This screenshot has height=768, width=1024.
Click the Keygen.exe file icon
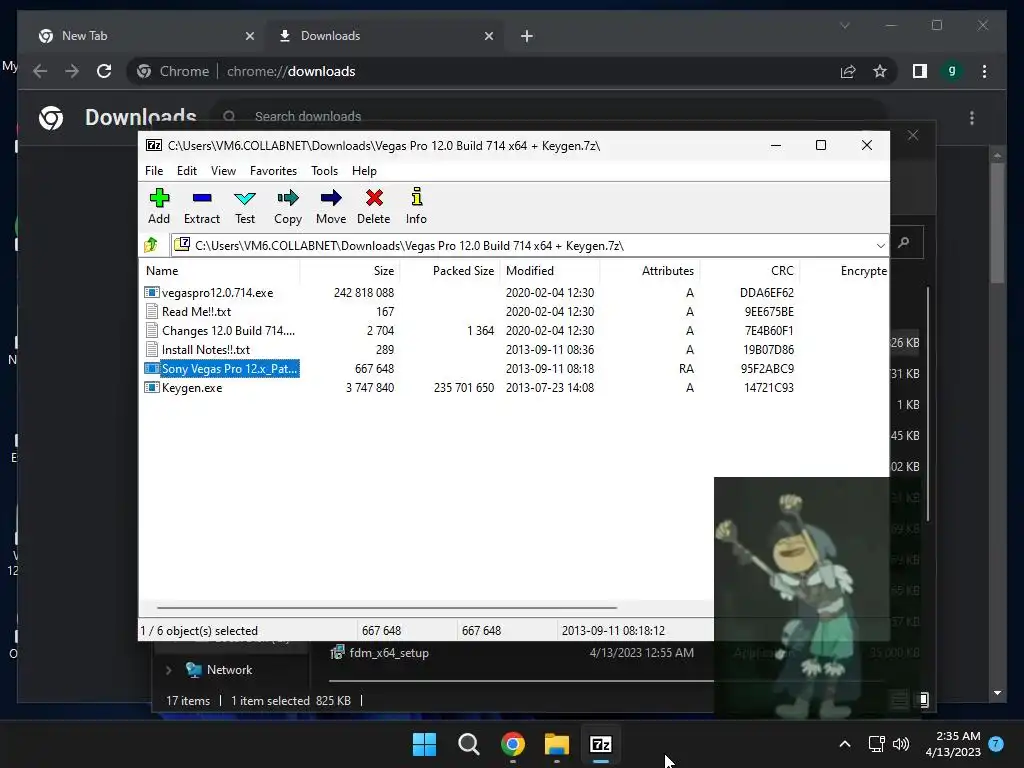152,387
